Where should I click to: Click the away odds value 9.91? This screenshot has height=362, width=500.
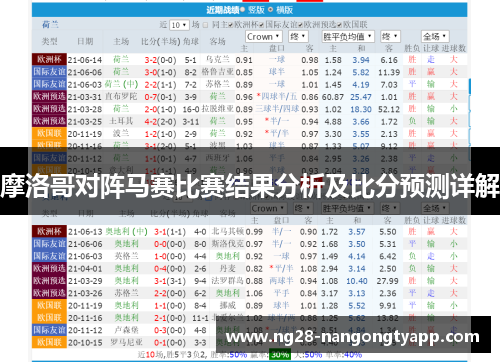(387, 306)
